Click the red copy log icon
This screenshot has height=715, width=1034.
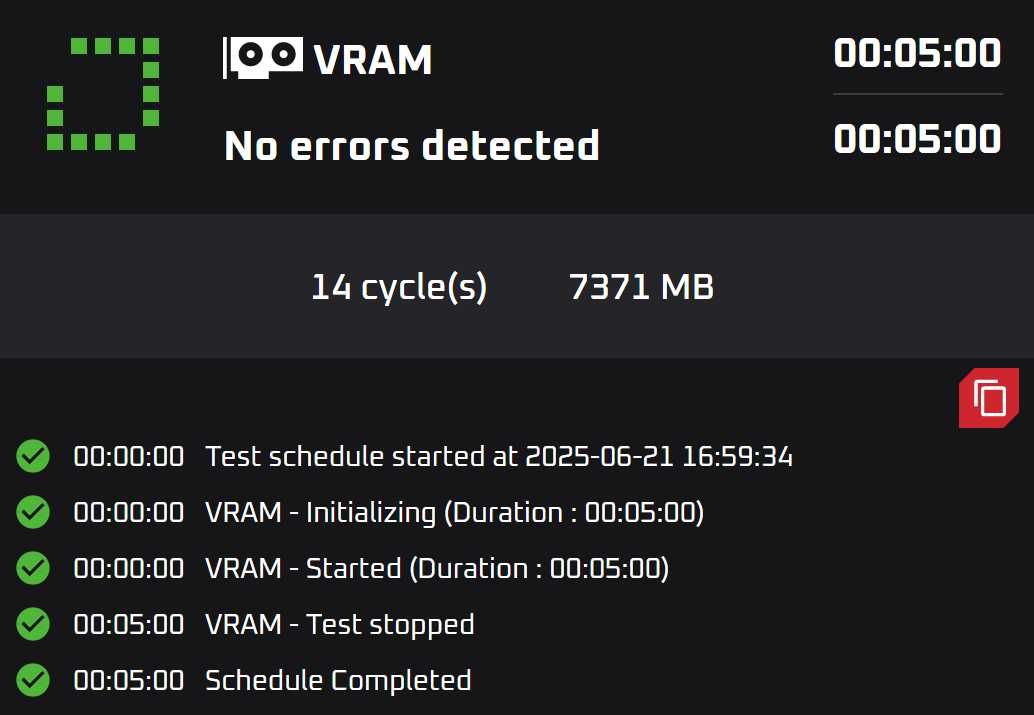[x=988, y=398]
